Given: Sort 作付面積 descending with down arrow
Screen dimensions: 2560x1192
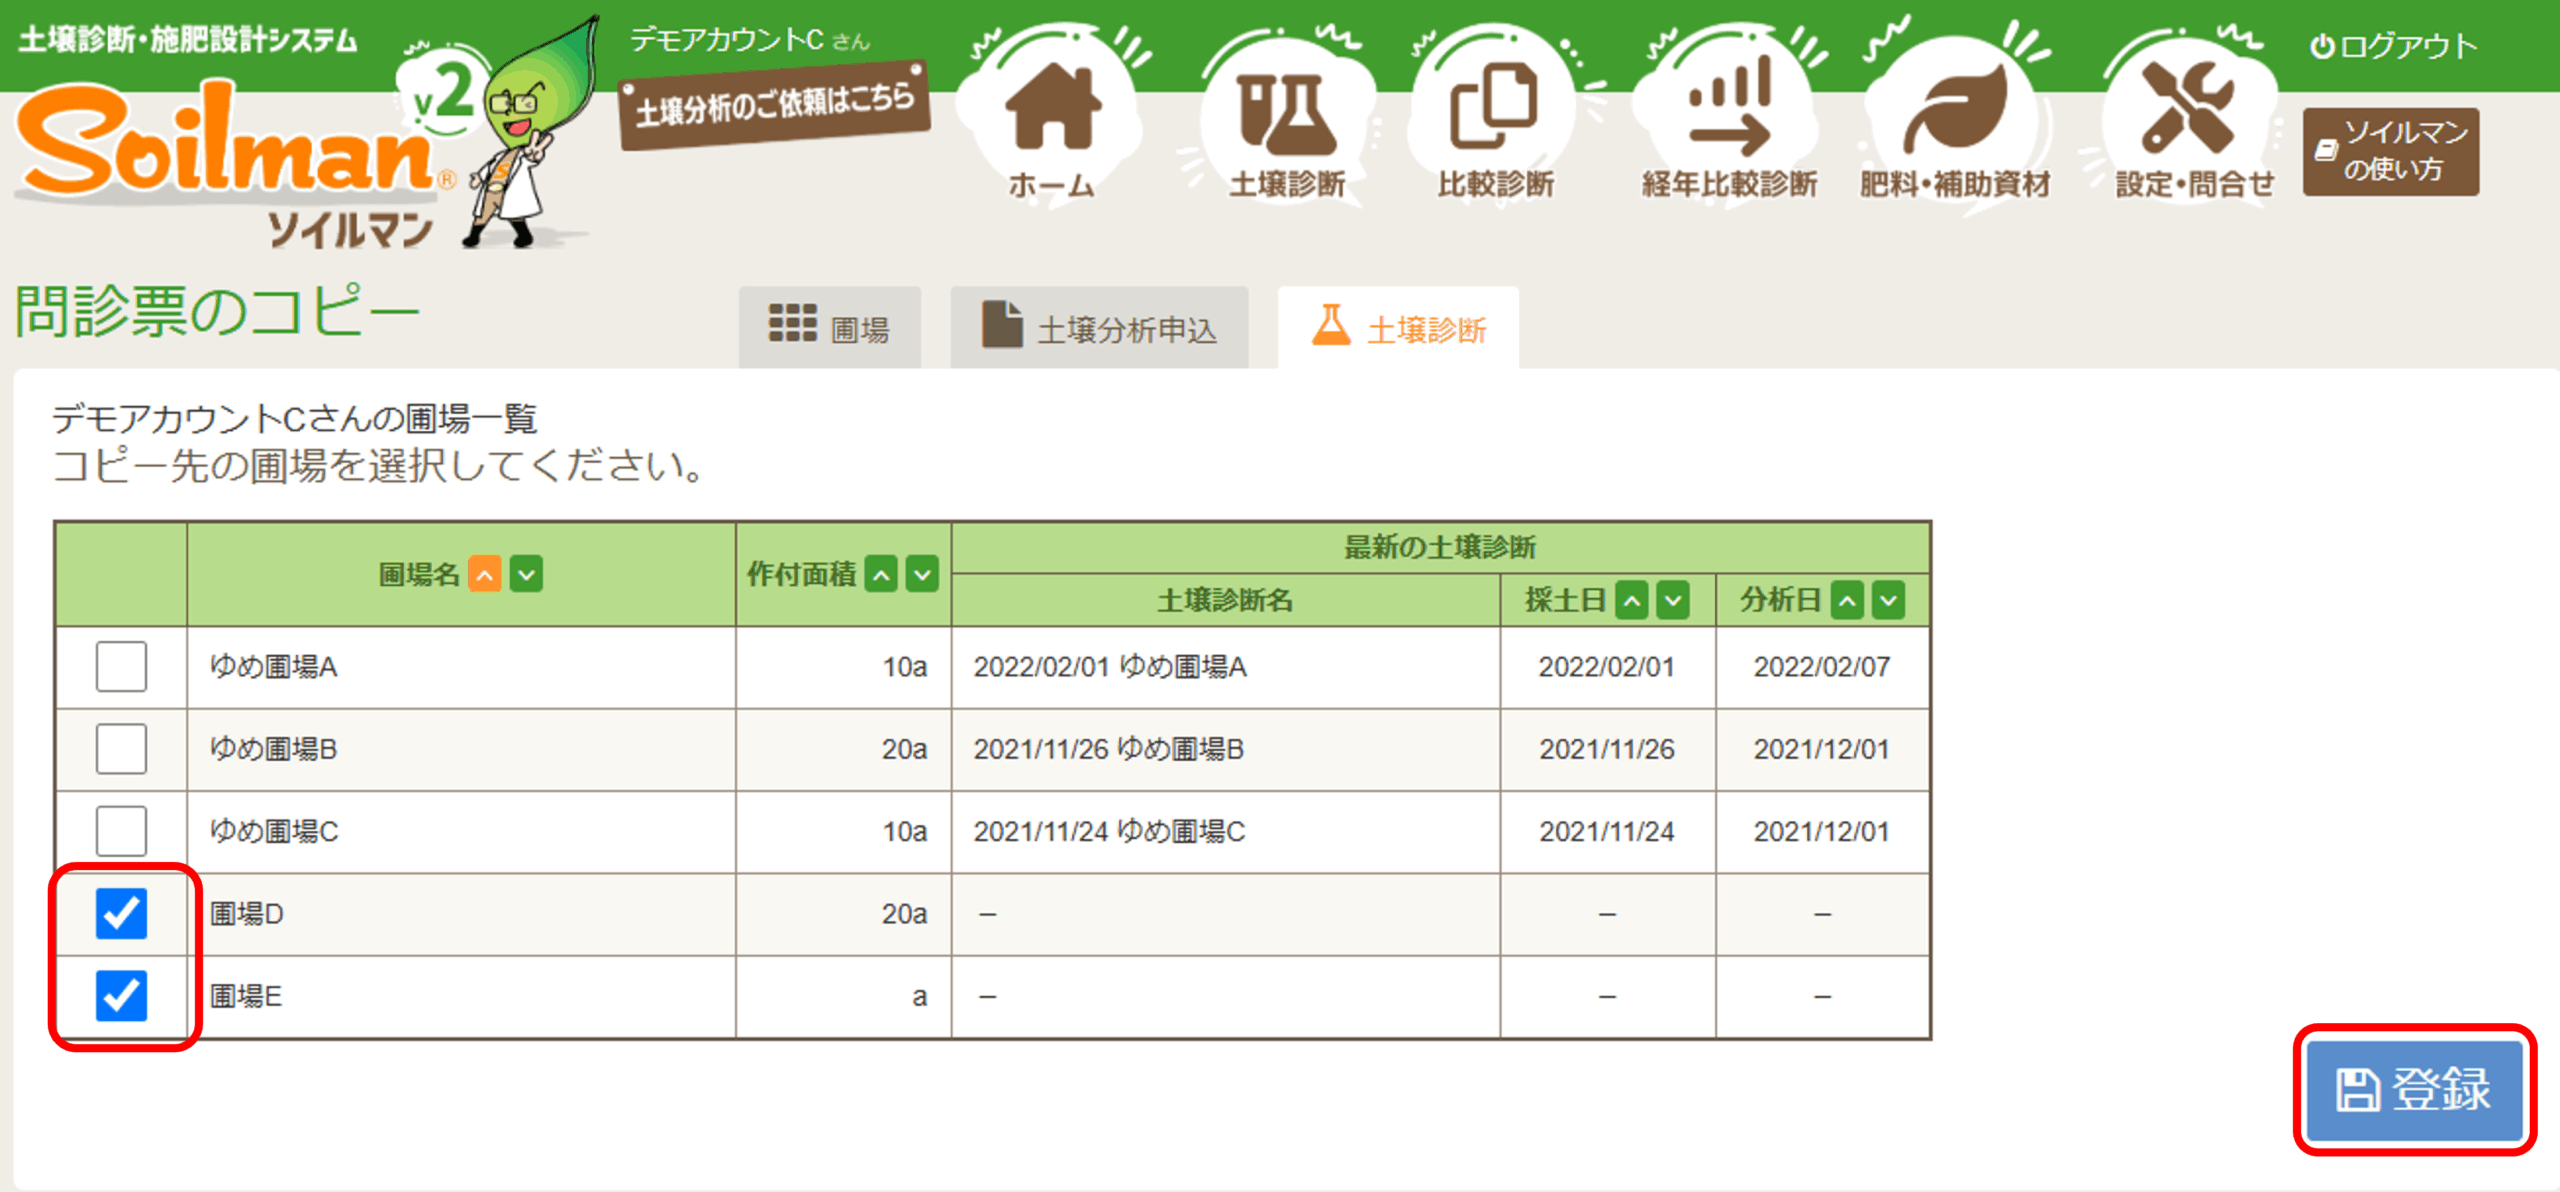Looking at the screenshot, I should click(922, 574).
